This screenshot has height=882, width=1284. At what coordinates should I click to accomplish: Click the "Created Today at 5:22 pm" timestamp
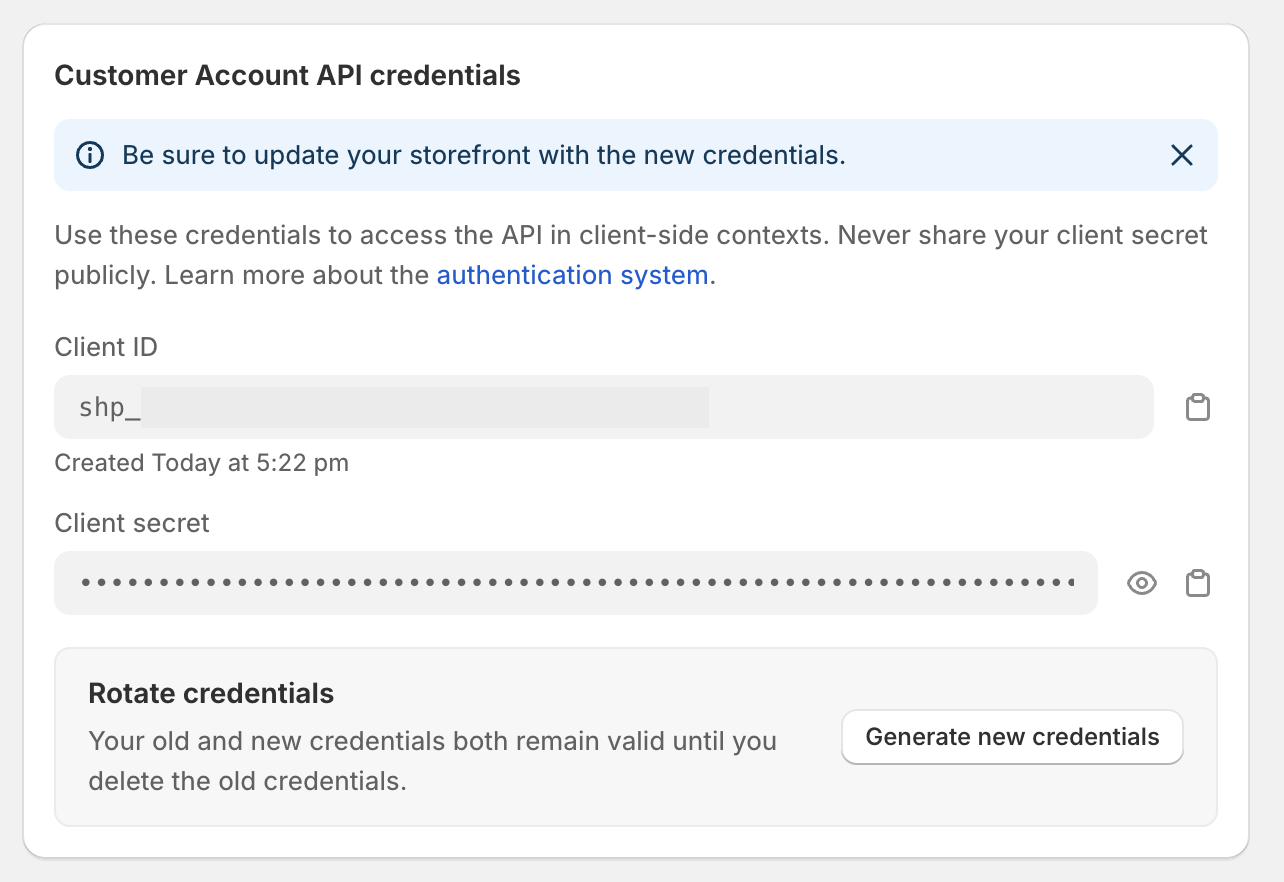coord(201,463)
